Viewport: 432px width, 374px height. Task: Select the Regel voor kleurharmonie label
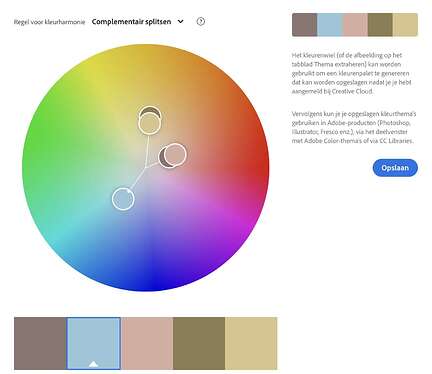[49, 22]
